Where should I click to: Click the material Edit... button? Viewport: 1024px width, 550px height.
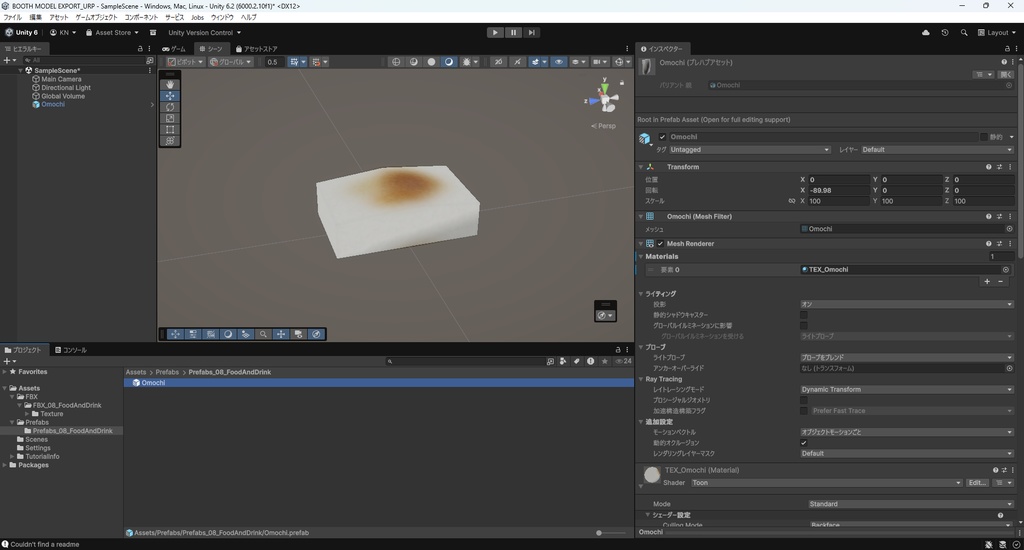tap(977, 483)
